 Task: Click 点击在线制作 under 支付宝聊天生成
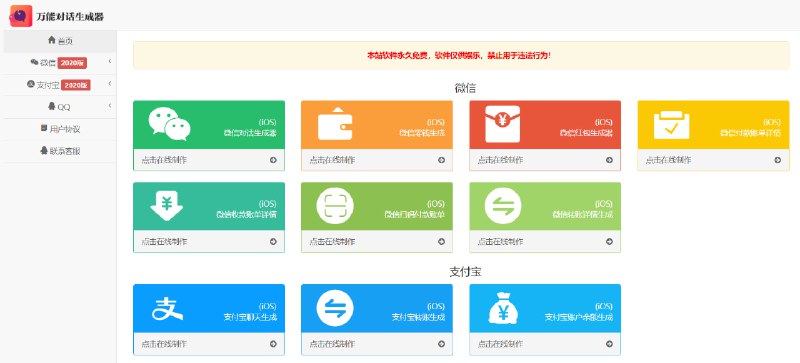[x=164, y=344]
